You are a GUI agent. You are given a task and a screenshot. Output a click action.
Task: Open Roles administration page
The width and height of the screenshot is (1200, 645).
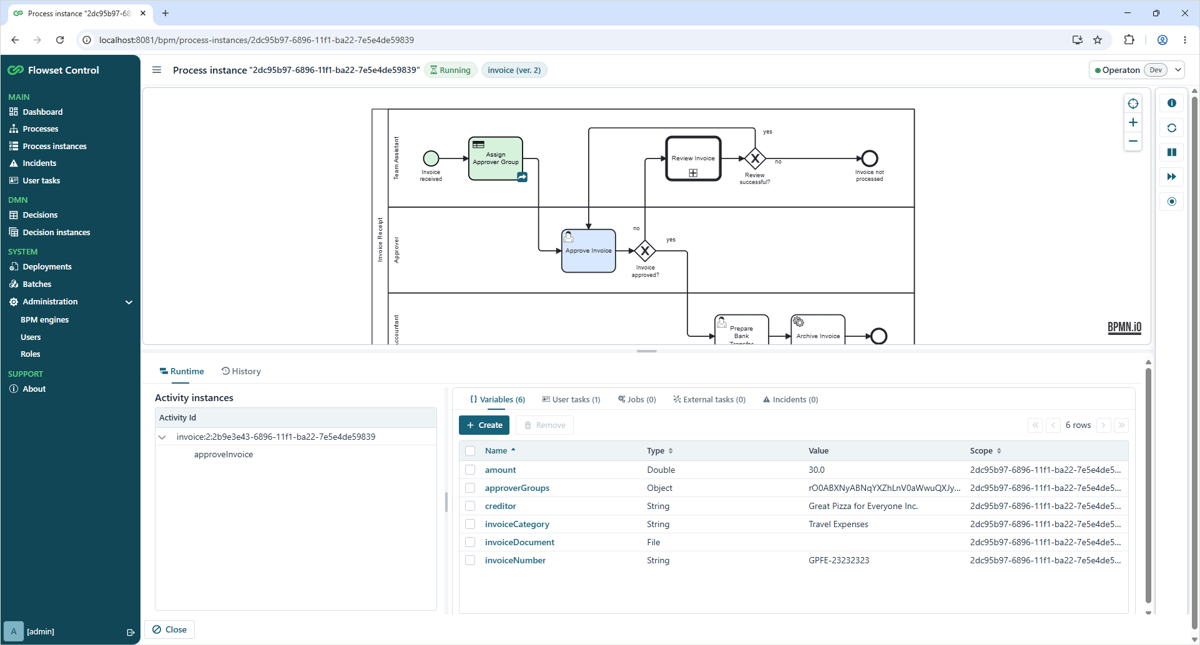[31, 354]
